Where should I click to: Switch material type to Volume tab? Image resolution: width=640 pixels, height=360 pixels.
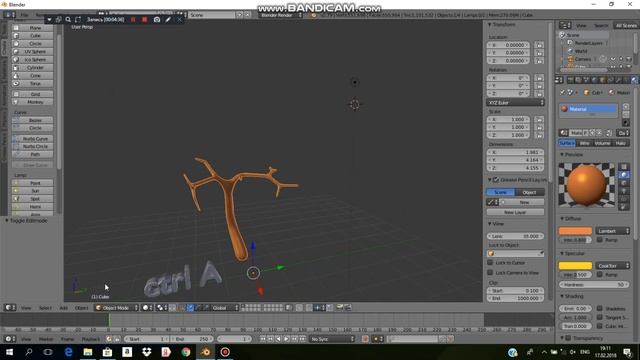[x=602, y=143]
